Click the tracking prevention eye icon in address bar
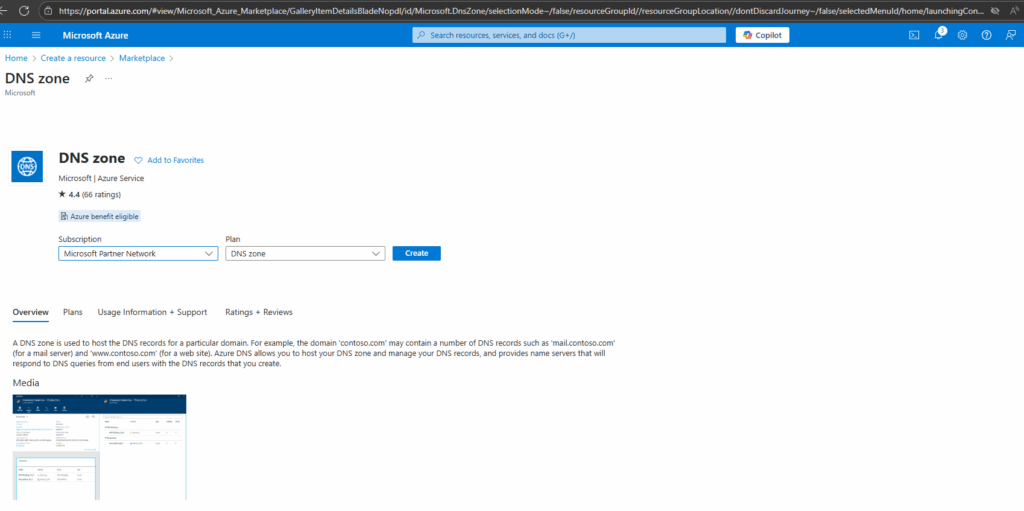1024x511 pixels. [995, 11]
